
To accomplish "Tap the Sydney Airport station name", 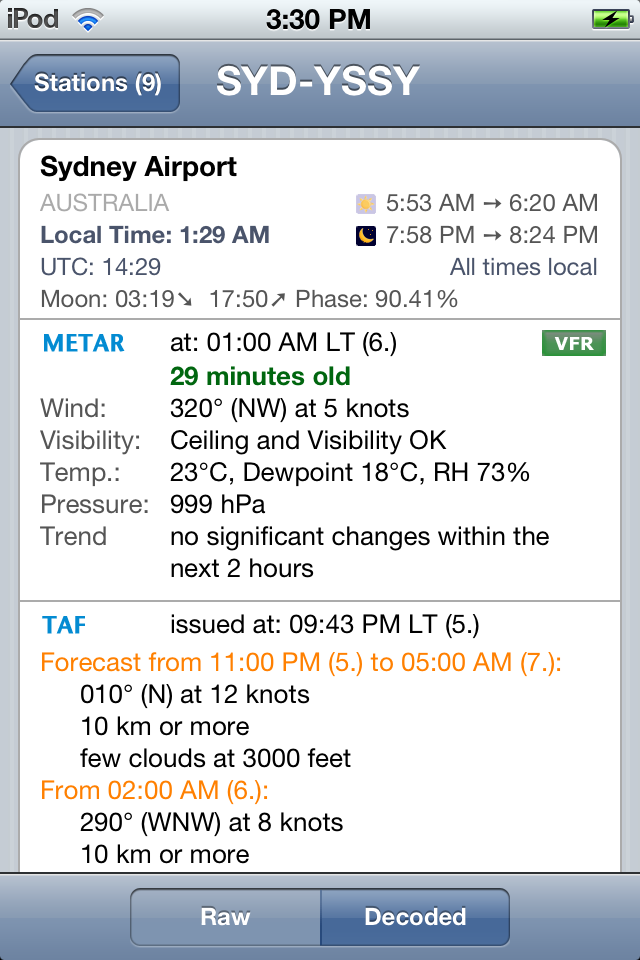I will point(138,167).
